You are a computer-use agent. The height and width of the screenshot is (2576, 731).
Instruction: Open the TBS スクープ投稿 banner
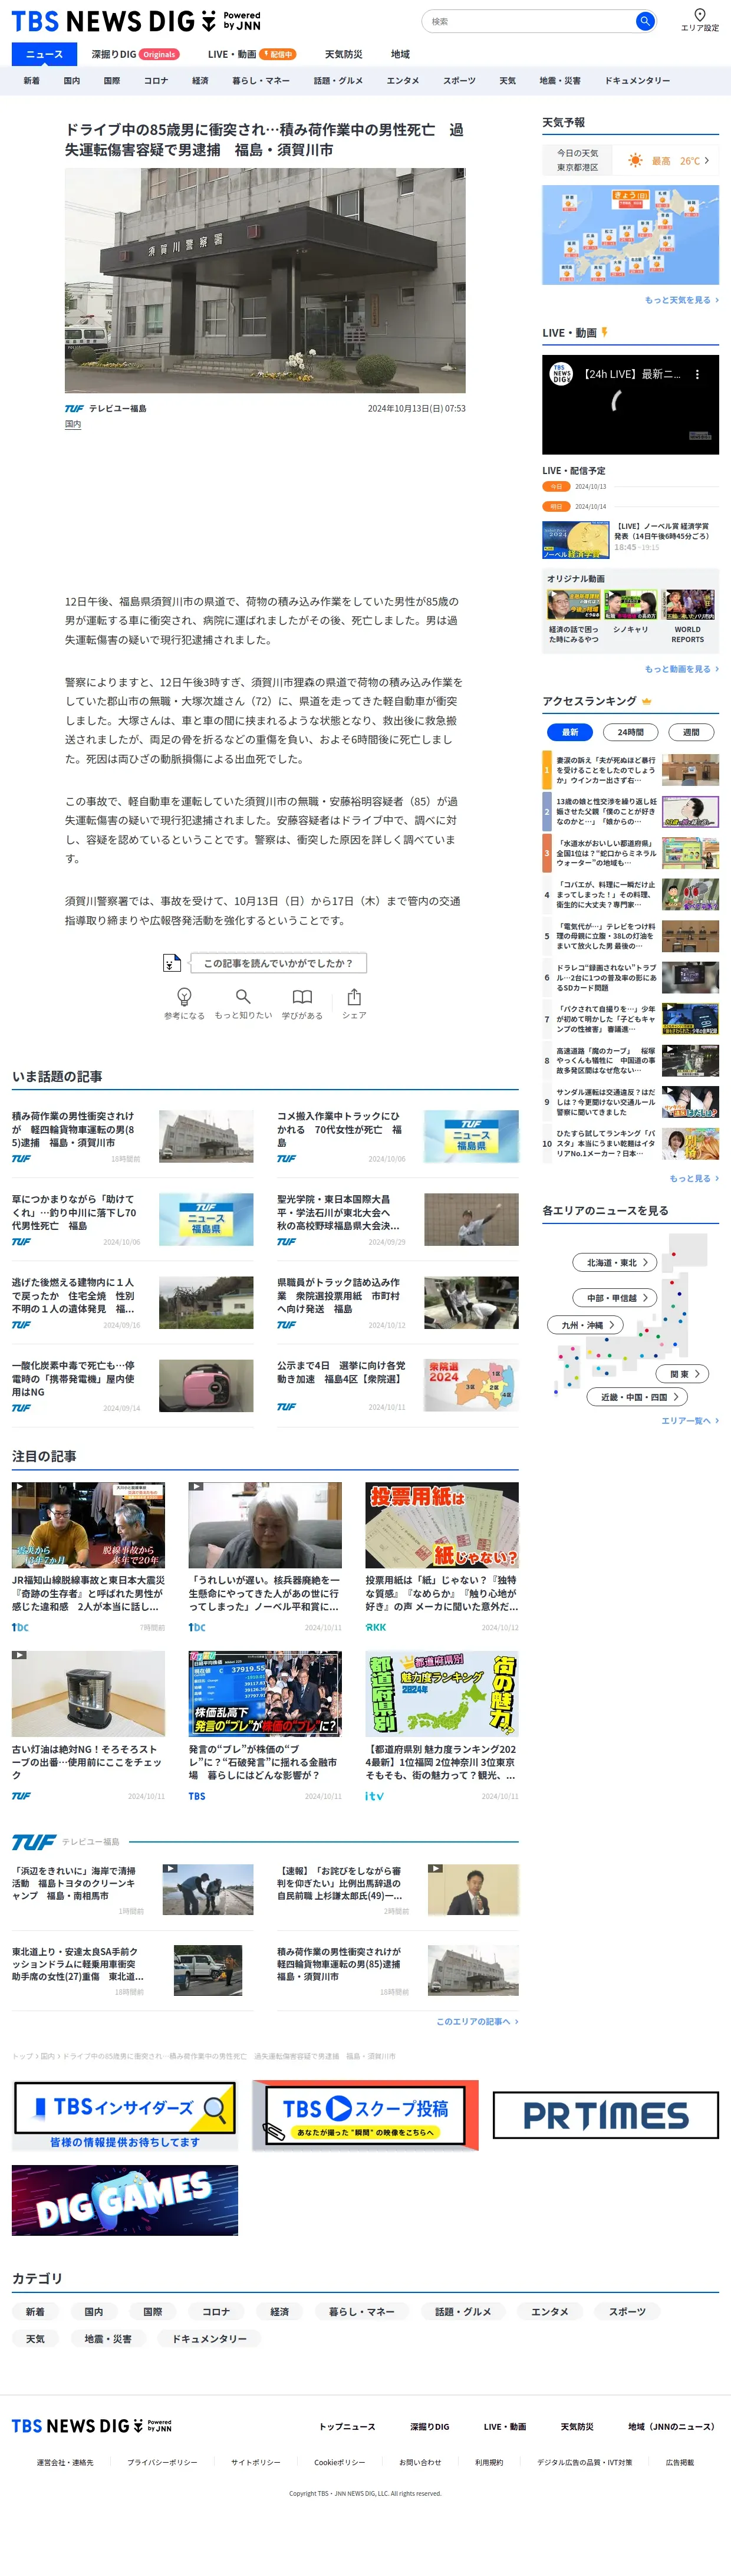click(x=365, y=2115)
